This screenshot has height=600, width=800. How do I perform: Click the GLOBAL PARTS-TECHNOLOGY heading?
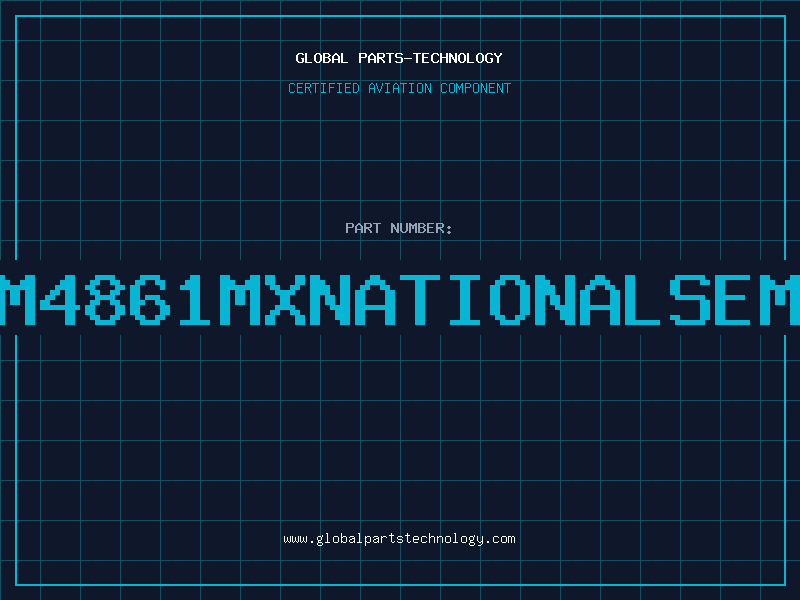tap(399, 58)
